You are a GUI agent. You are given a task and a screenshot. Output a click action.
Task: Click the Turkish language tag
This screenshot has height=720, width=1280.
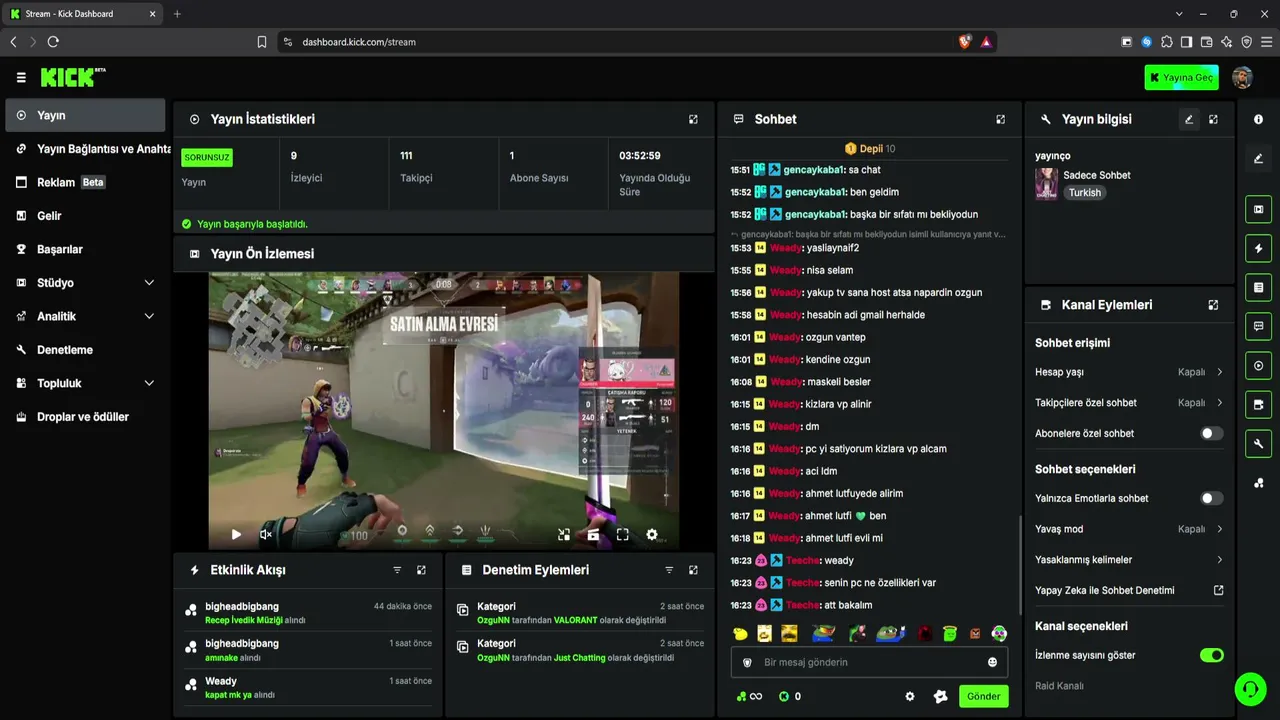click(x=1084, y=192)
